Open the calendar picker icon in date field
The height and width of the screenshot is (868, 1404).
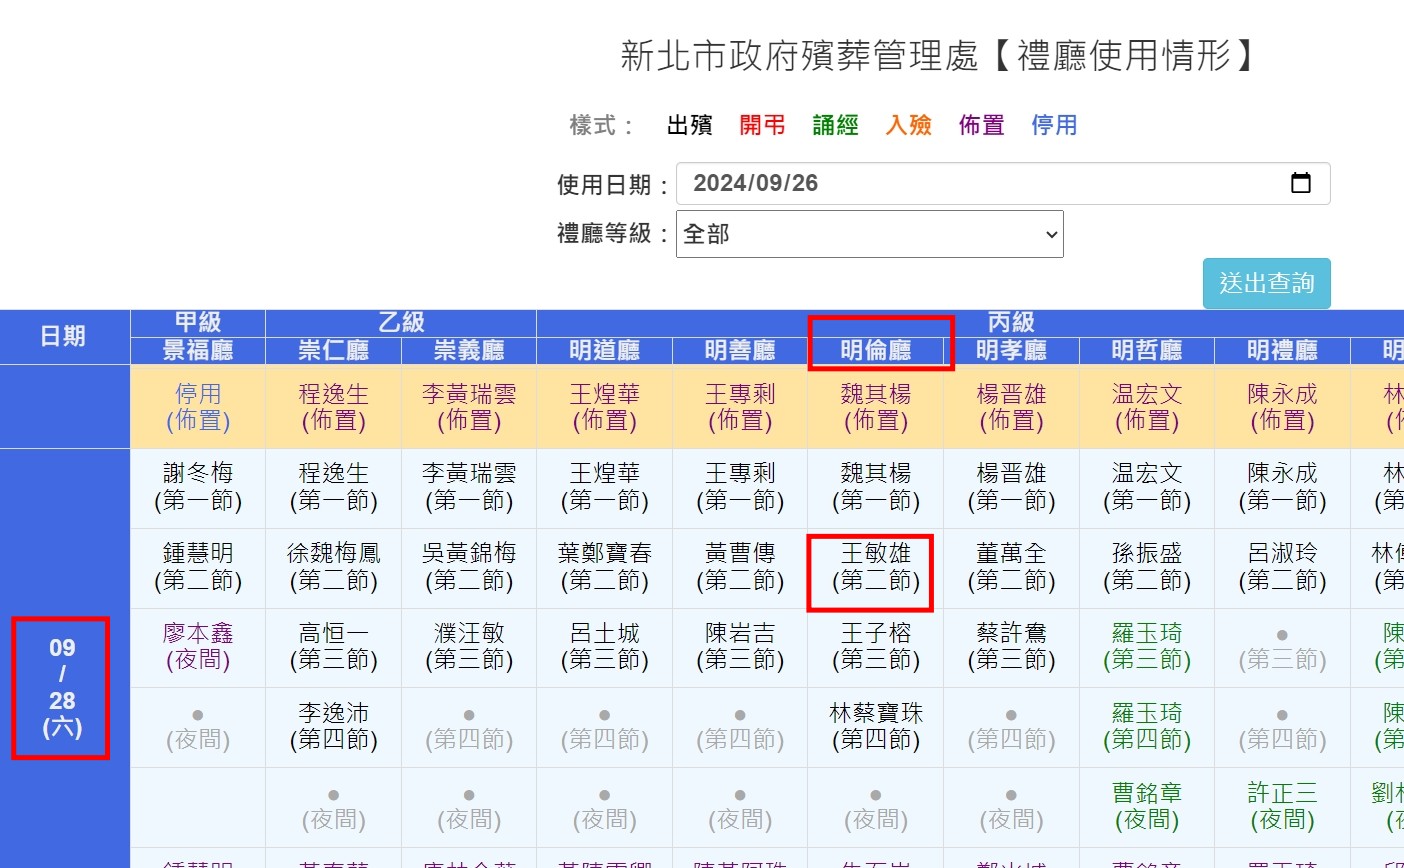(x=1300, y=183)
